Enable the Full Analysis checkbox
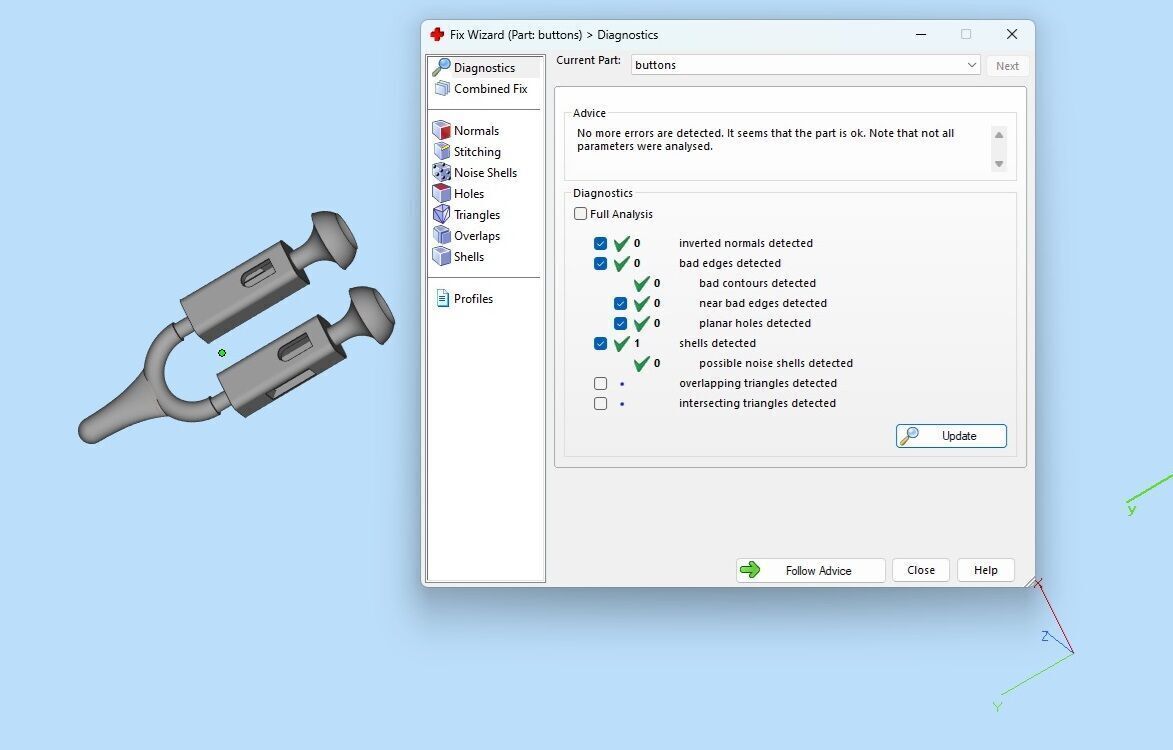Viewport: 1173px width, 750px height. 581,214
